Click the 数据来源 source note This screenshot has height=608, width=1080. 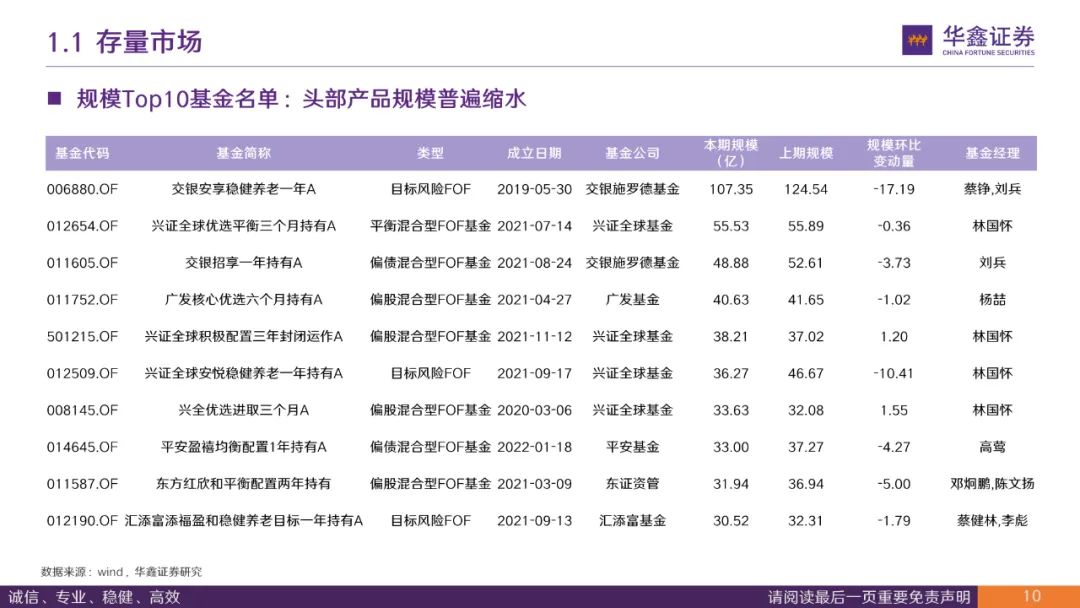[x=119, y=572]
